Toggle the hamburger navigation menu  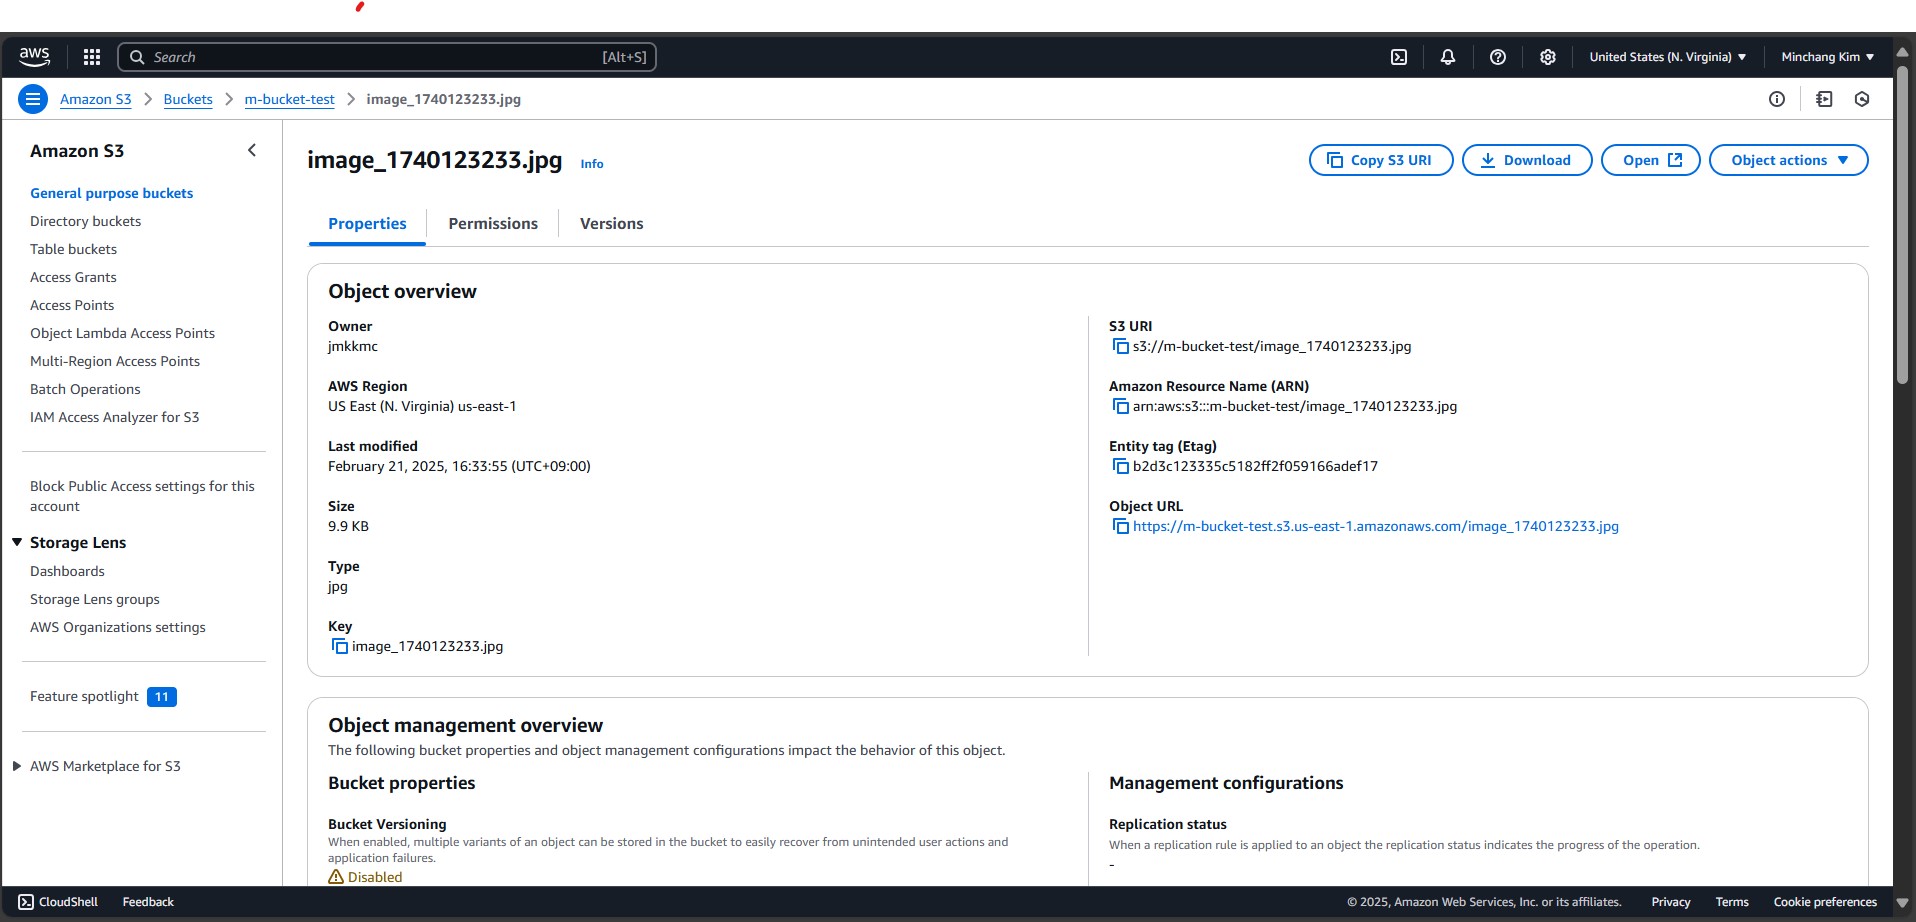click(x=33, y=99)
